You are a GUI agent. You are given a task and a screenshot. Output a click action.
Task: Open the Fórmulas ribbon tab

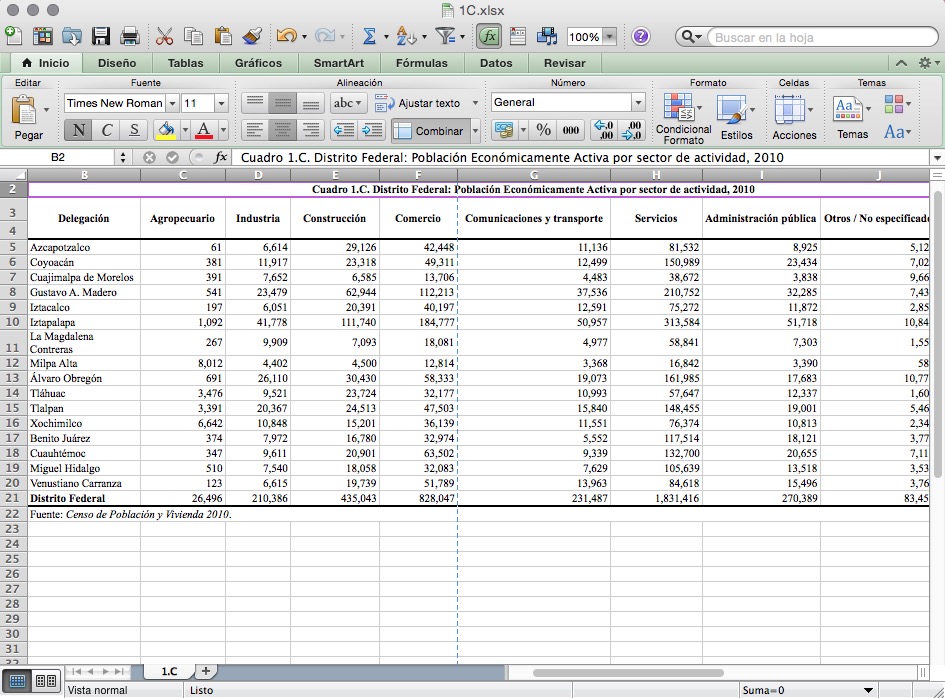(421, 63)
